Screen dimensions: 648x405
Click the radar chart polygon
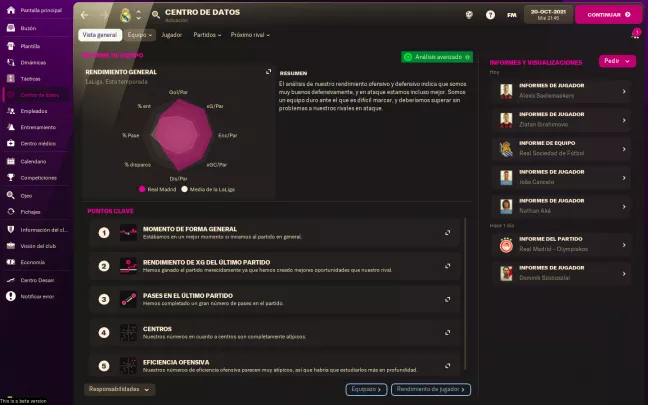(182, 135)
